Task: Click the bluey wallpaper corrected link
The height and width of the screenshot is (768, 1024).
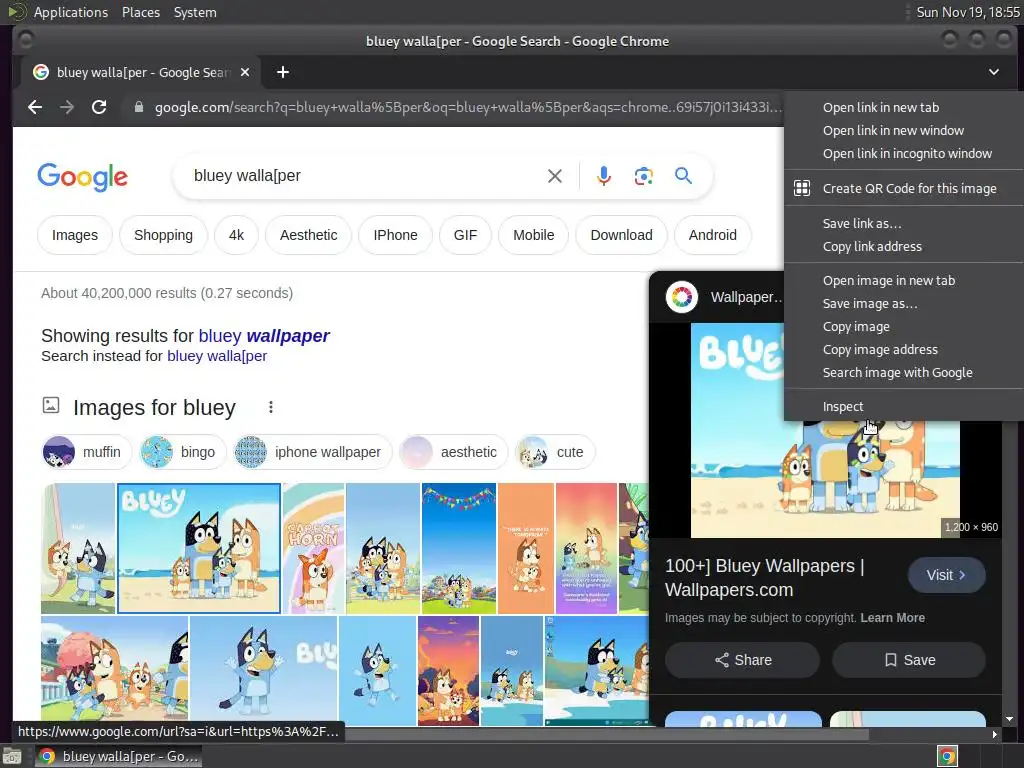Action: click(264, 336)
